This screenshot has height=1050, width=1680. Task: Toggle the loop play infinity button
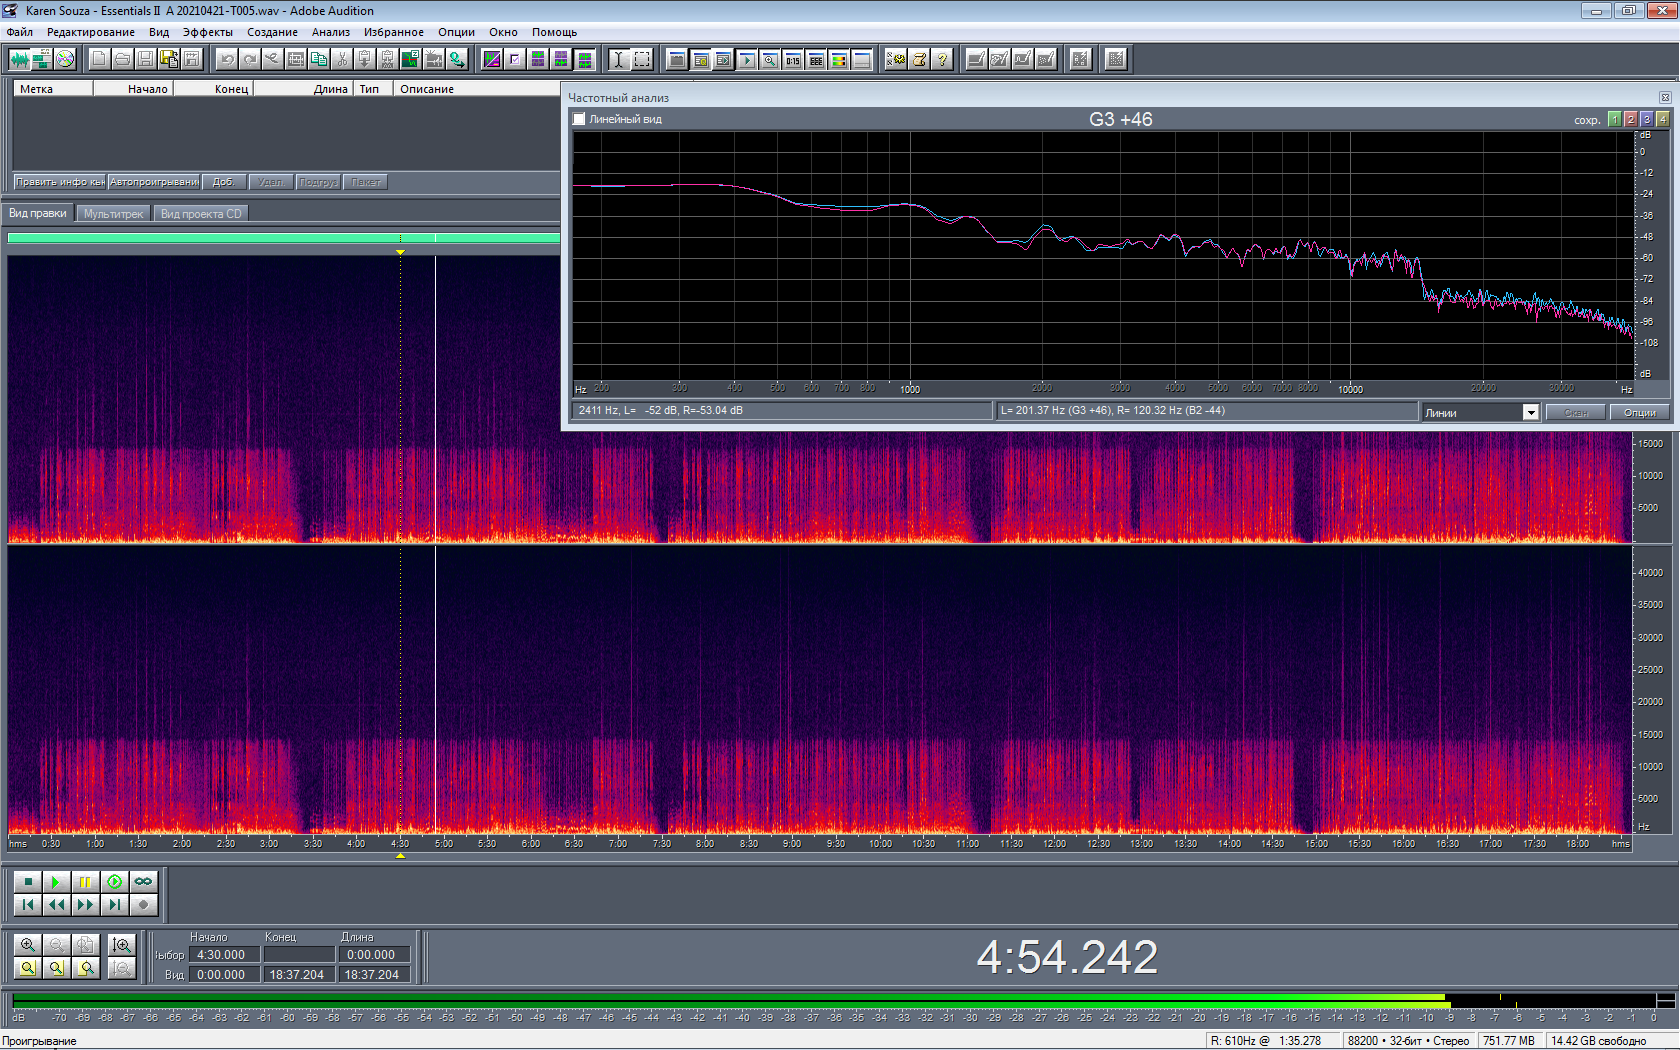coord(143,881)
